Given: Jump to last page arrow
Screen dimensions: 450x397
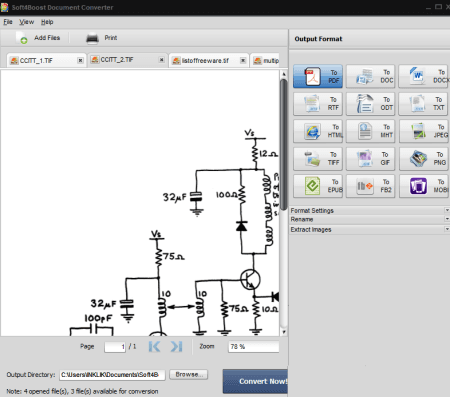Looking at the screenshot, I should pyautogui.click(x=176, y=347).
